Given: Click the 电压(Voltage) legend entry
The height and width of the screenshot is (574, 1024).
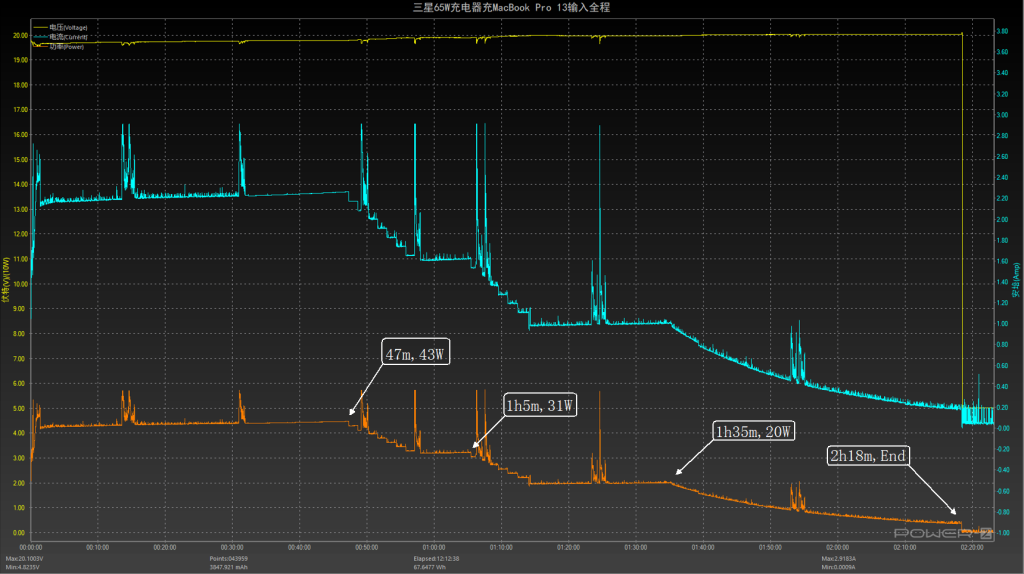Looking at the screenshot, I should click(61, 27).
